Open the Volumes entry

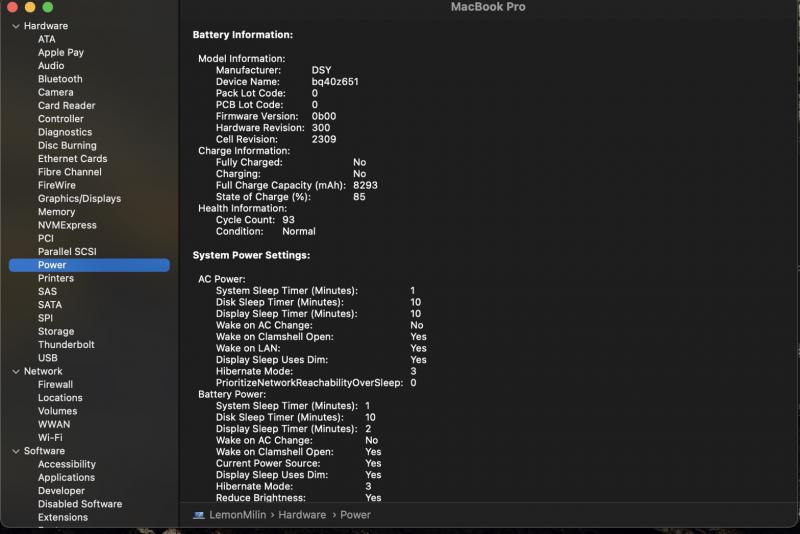pyautogui.click(x=58, y=411)
